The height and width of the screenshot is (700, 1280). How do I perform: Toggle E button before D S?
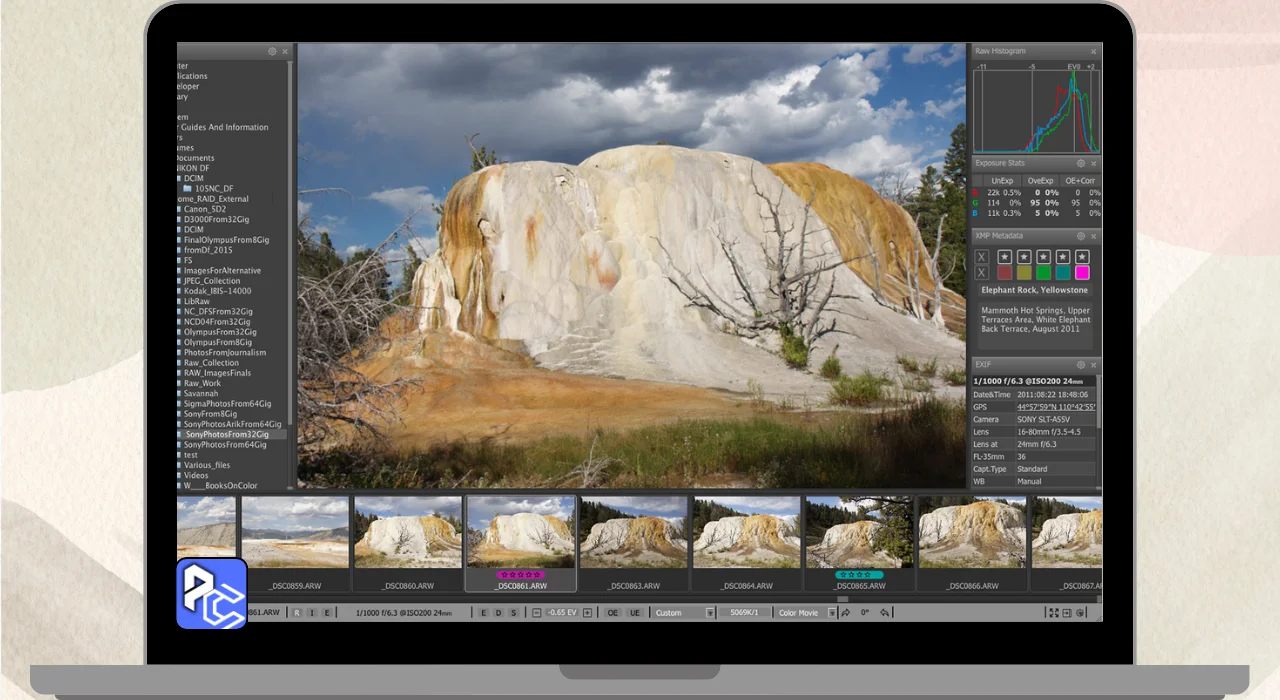[483, 613]
